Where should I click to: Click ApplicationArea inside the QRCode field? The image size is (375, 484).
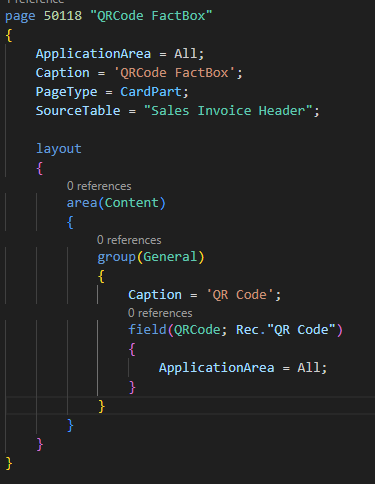pos(216,368)
